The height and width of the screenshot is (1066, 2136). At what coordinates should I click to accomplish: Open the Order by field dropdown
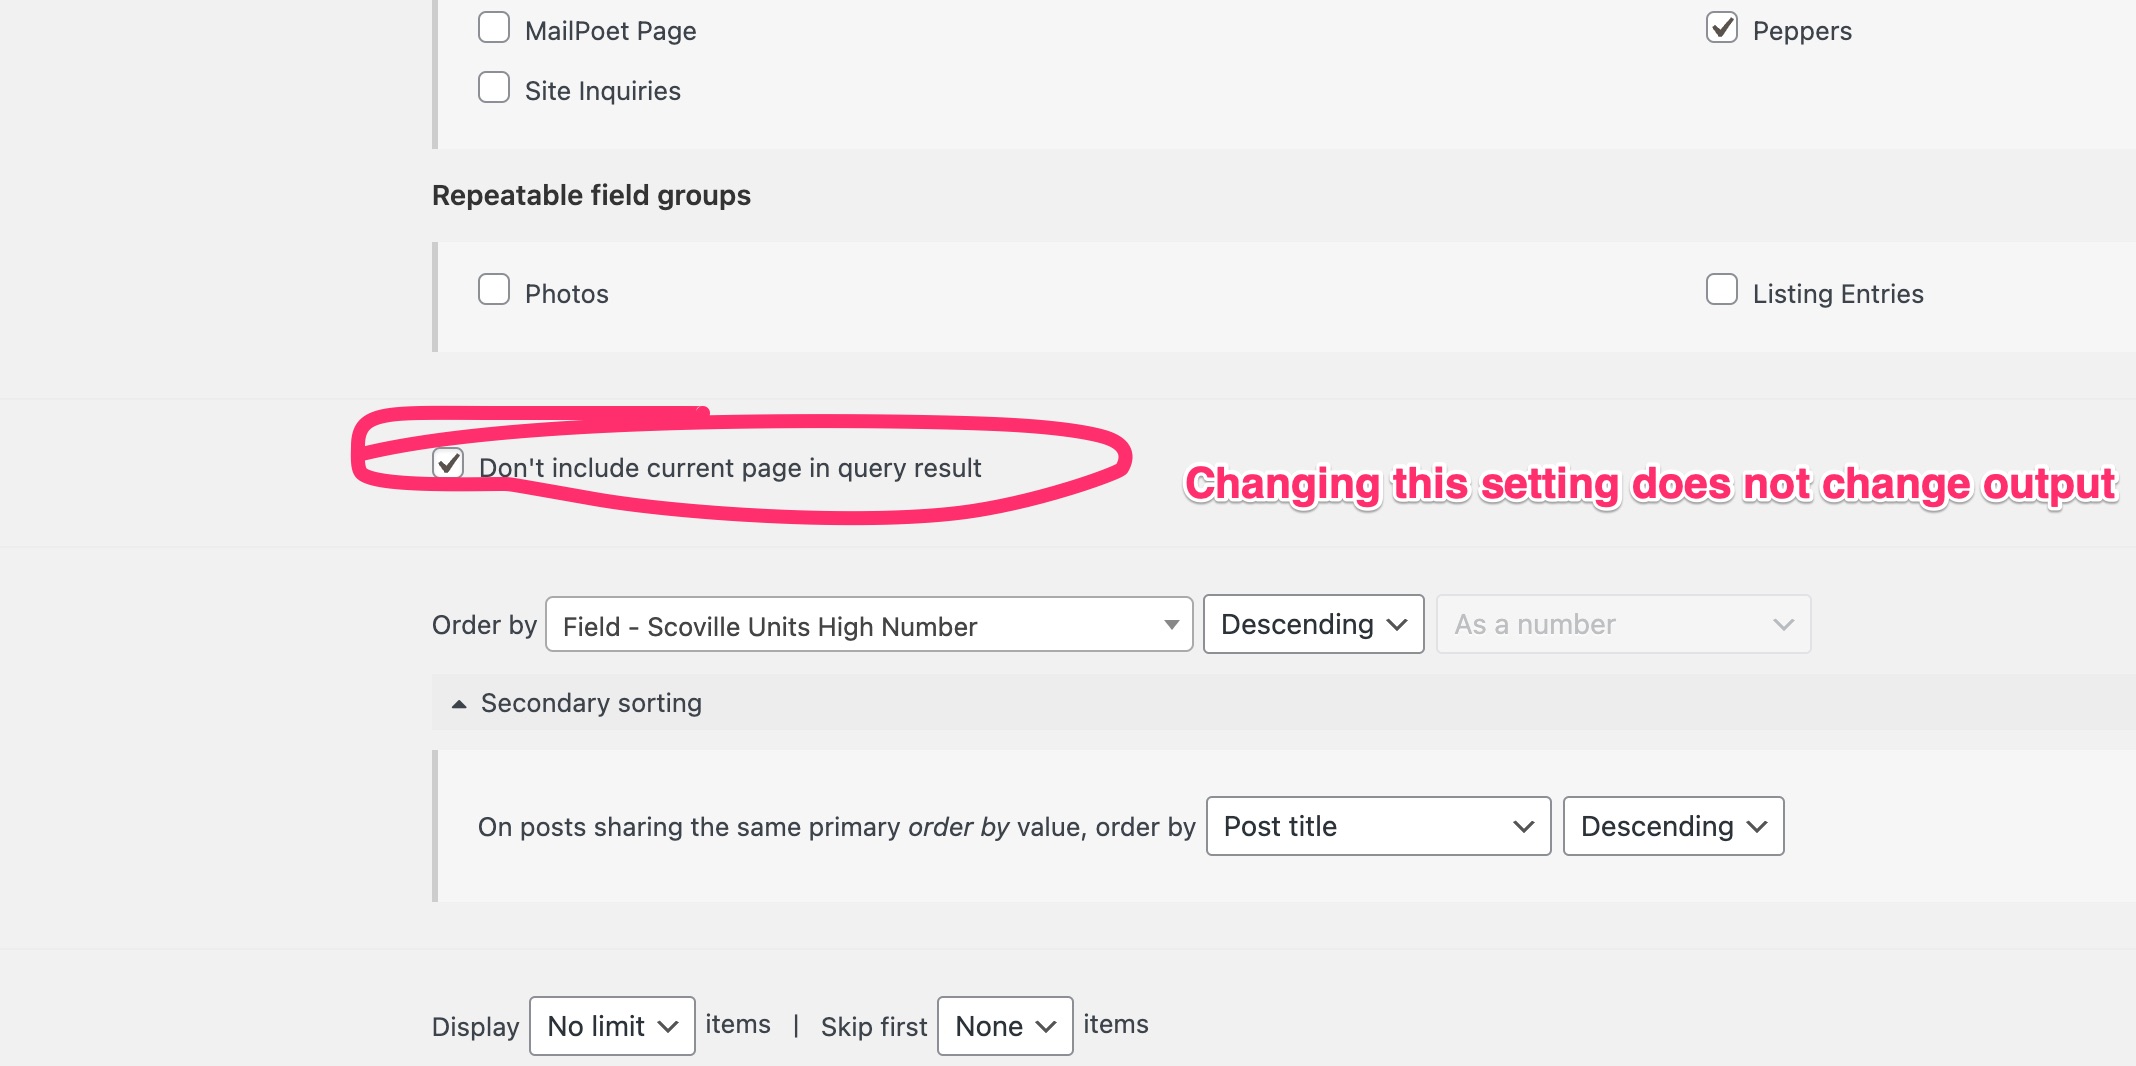tap(869, 625)
